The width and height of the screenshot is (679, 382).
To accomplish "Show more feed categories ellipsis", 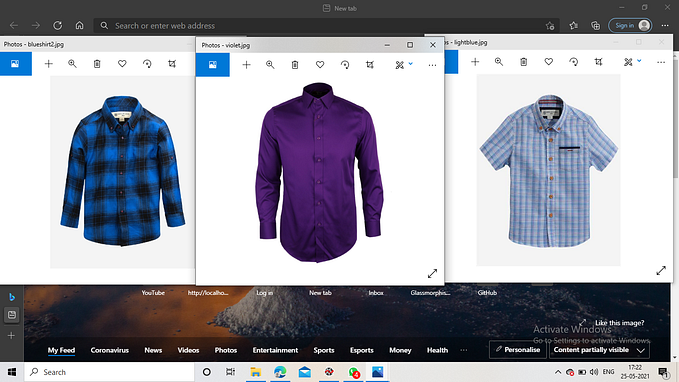I will [x=464, y=350].
